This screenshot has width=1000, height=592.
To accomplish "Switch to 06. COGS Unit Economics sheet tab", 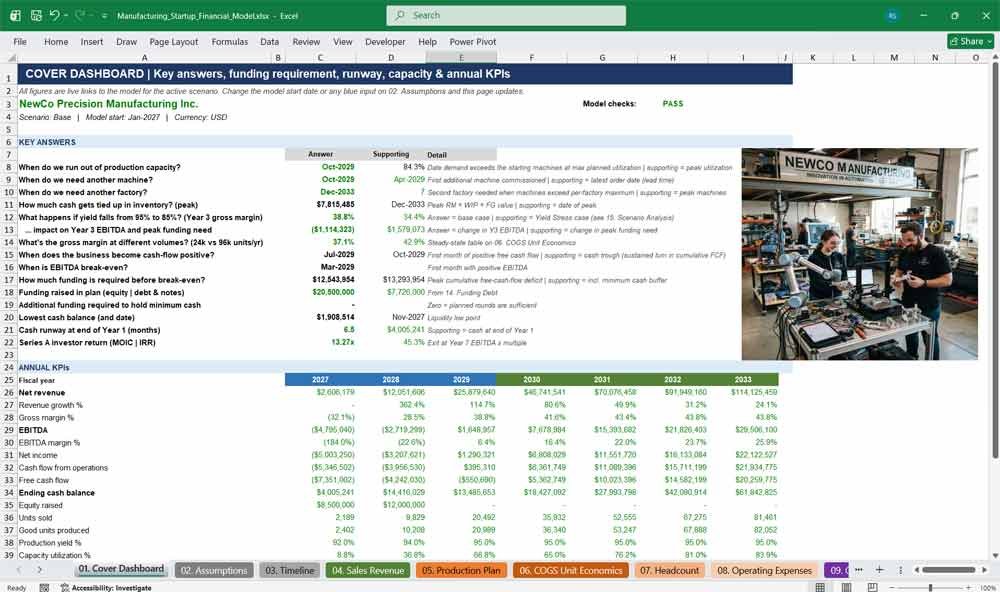I will [571, 570].
